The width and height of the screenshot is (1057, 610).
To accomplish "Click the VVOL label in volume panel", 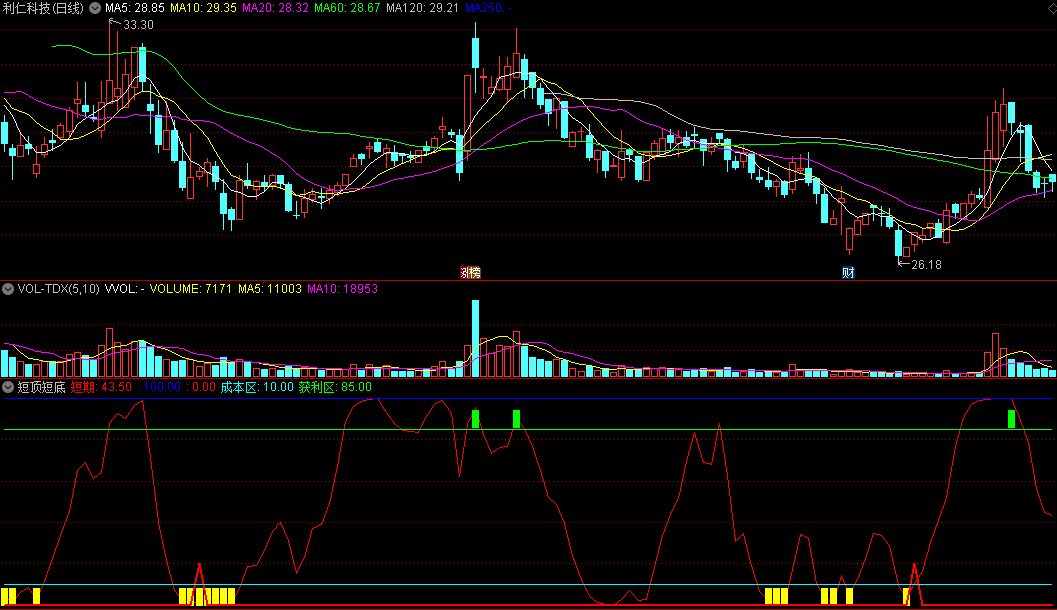I will pos(125,289).
